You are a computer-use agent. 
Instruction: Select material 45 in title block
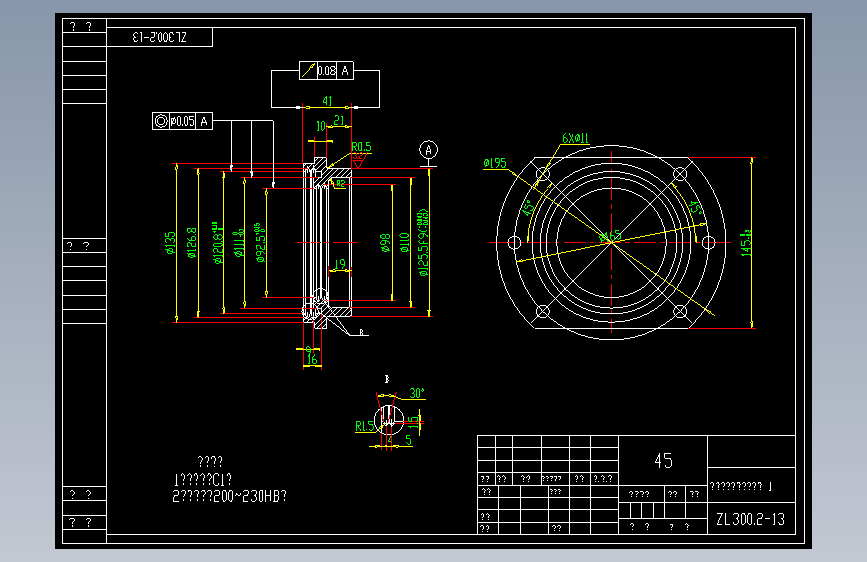point(664,461)
